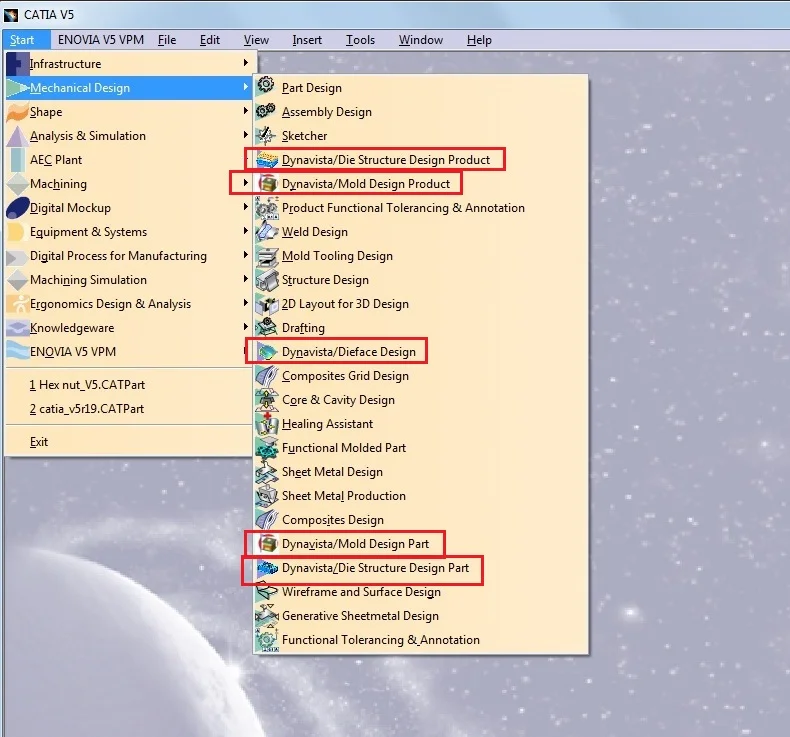Click the Sketcher icon
This screenshot has width=790, height=737.
pyautogui.click(x=266, y=135)
